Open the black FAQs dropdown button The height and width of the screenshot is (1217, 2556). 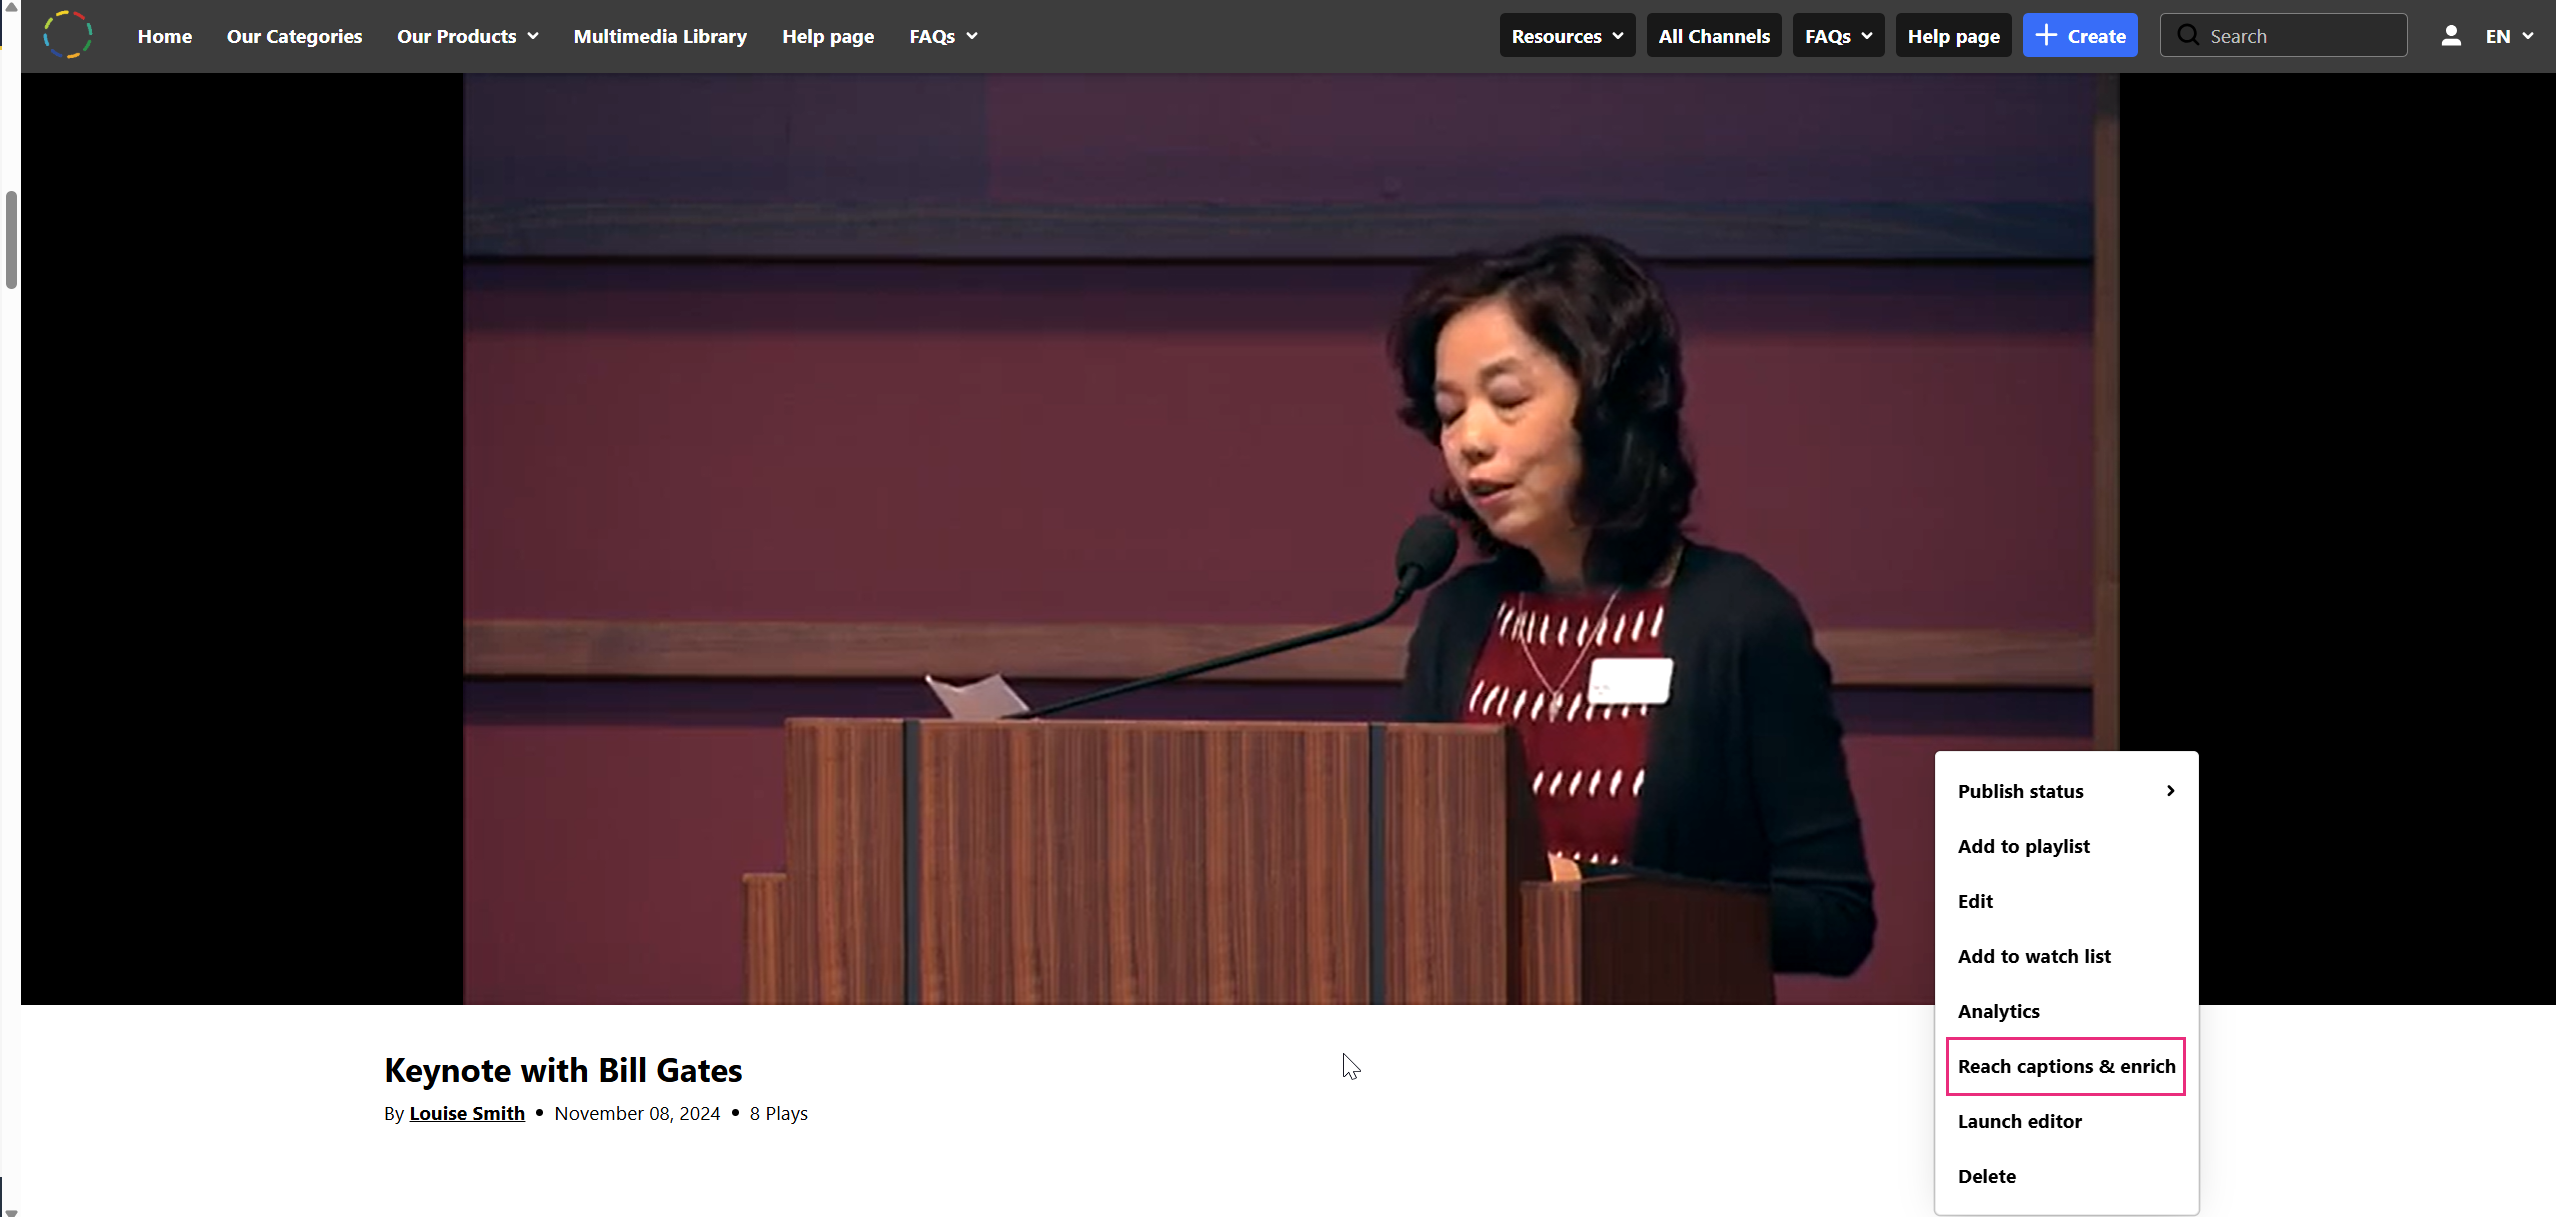[1837, 36]
